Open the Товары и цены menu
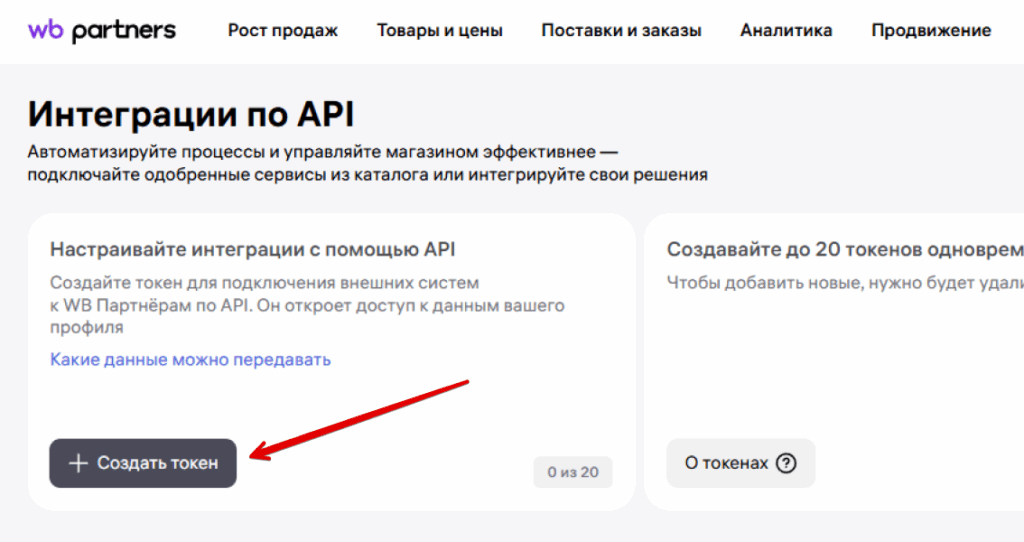Image resolution: width=1024 pixels, height=542 pixels. pos(440,30)
